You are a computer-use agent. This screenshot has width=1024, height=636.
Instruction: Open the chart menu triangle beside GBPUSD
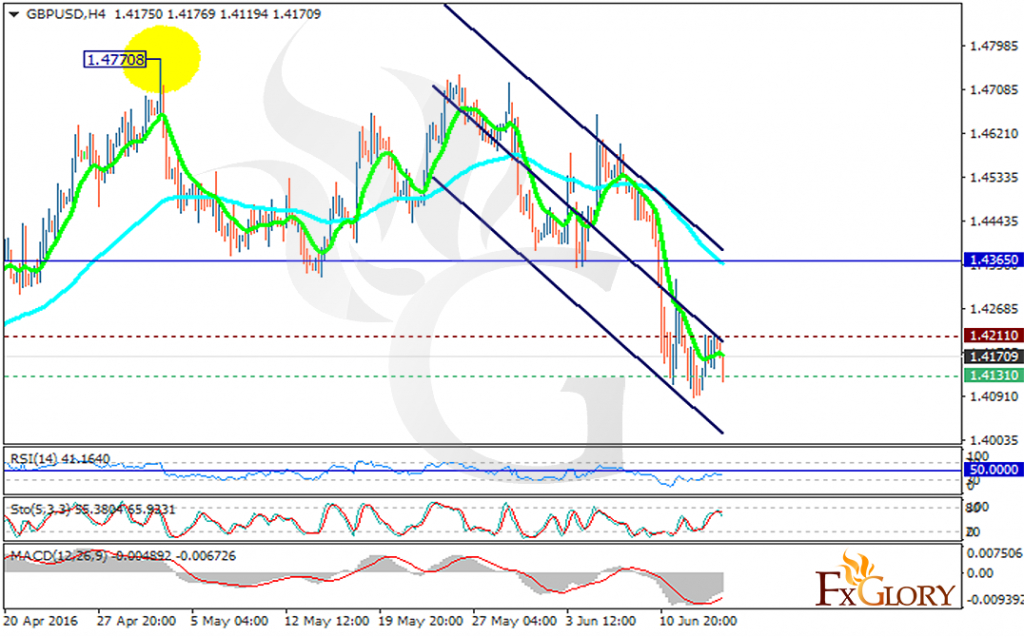14,14
